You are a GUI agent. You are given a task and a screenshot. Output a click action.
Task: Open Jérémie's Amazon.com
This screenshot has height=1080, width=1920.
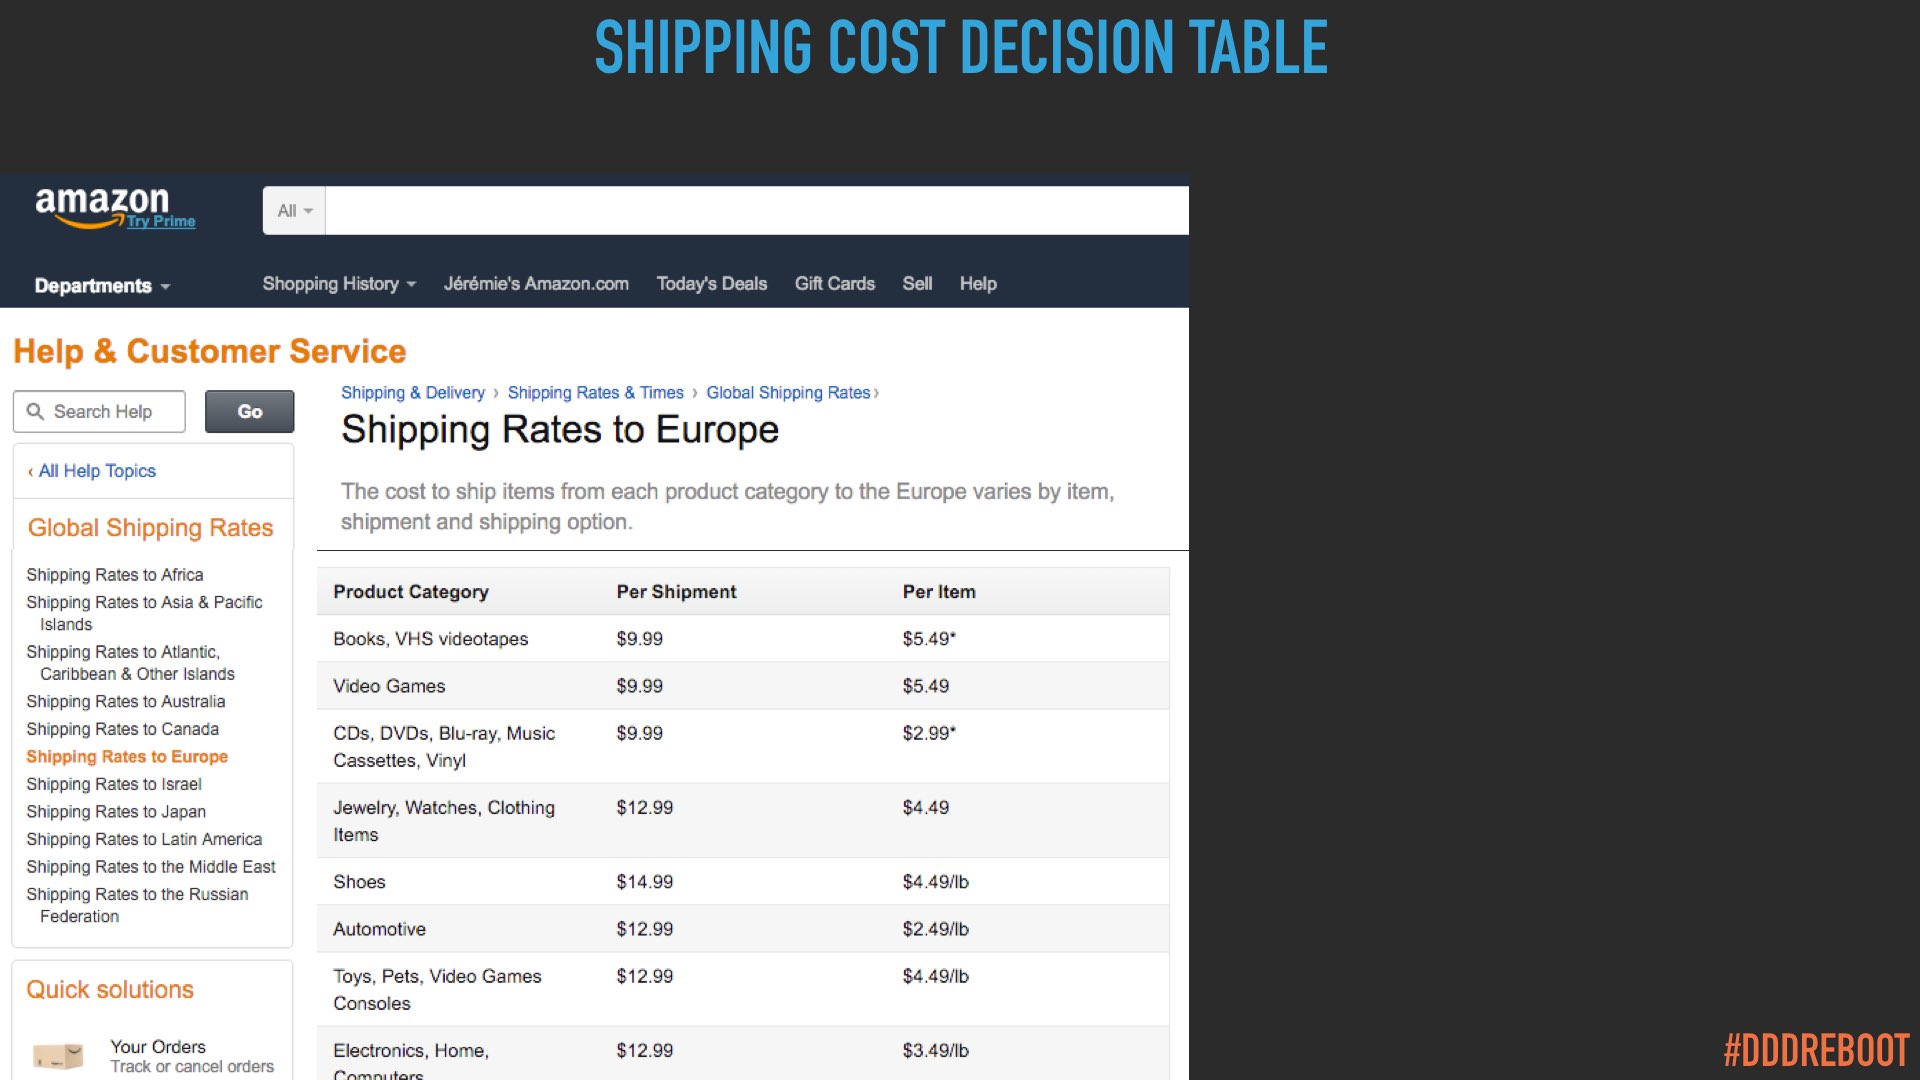pos(536,284)
